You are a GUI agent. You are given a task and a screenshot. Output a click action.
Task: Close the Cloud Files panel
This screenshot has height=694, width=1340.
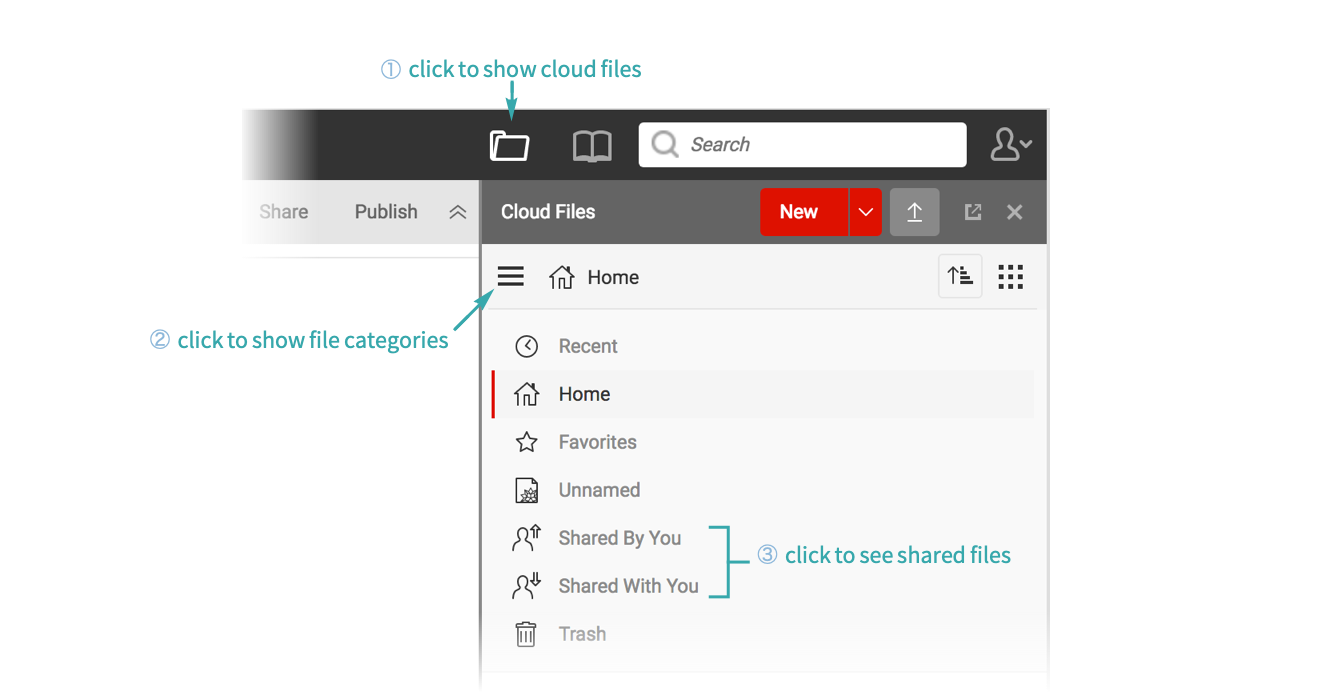pos(1014,212)
